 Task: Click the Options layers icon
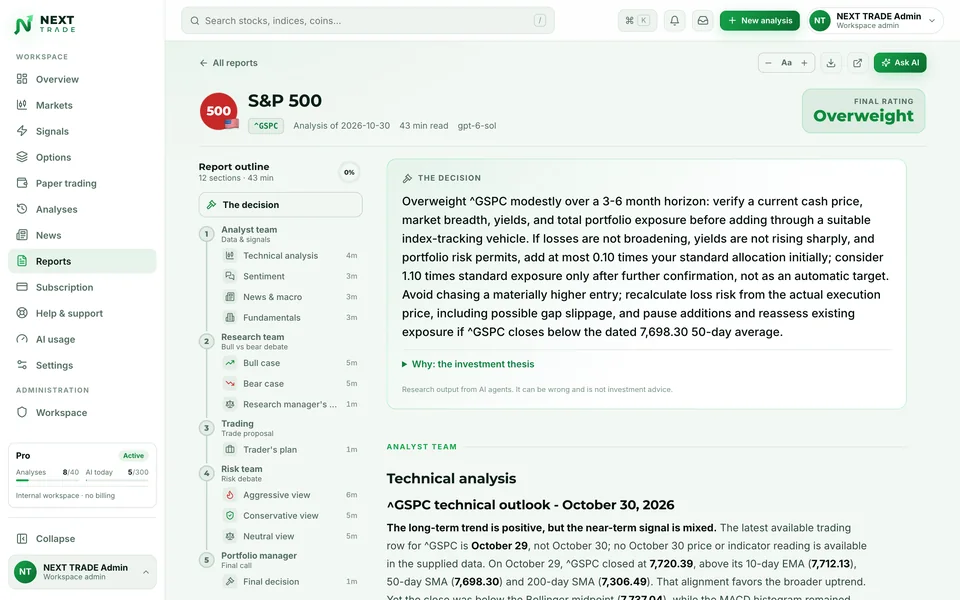(x=22, y=157)
